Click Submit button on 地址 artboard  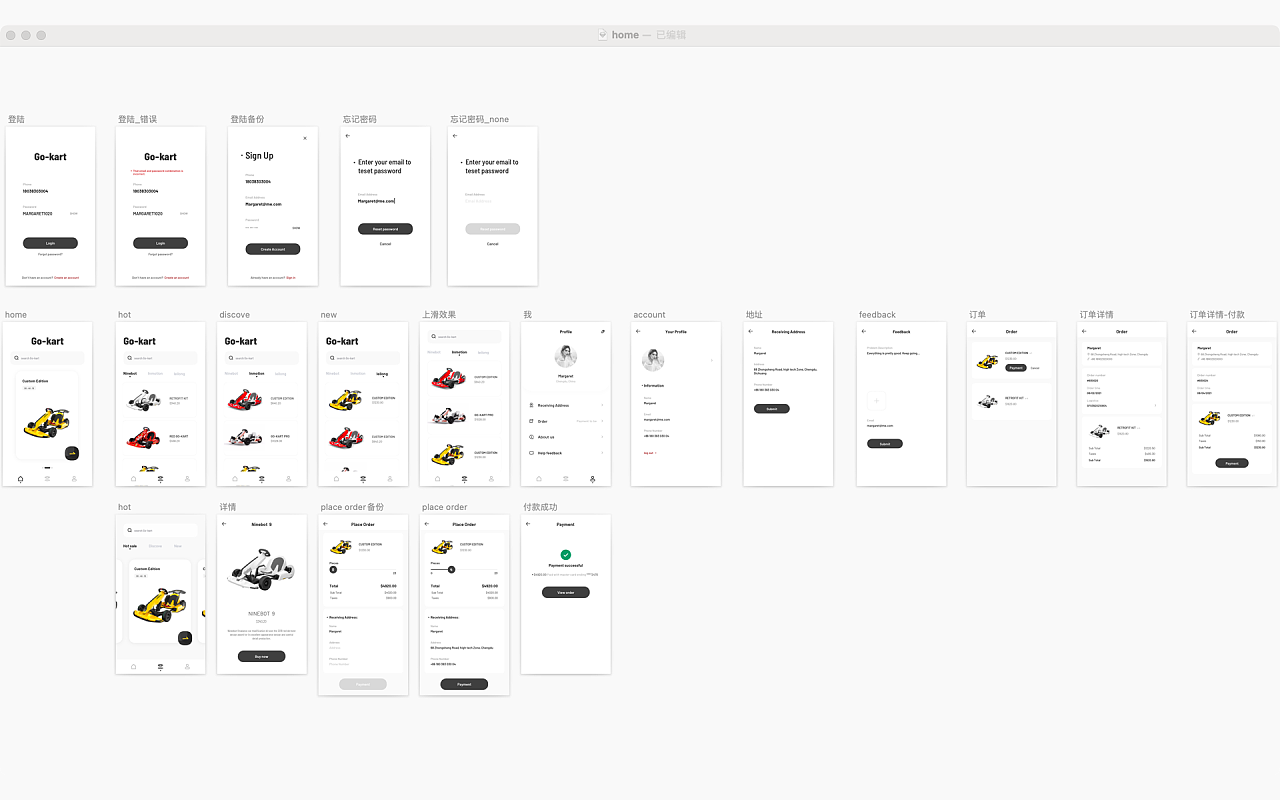[x=771, y=409]
